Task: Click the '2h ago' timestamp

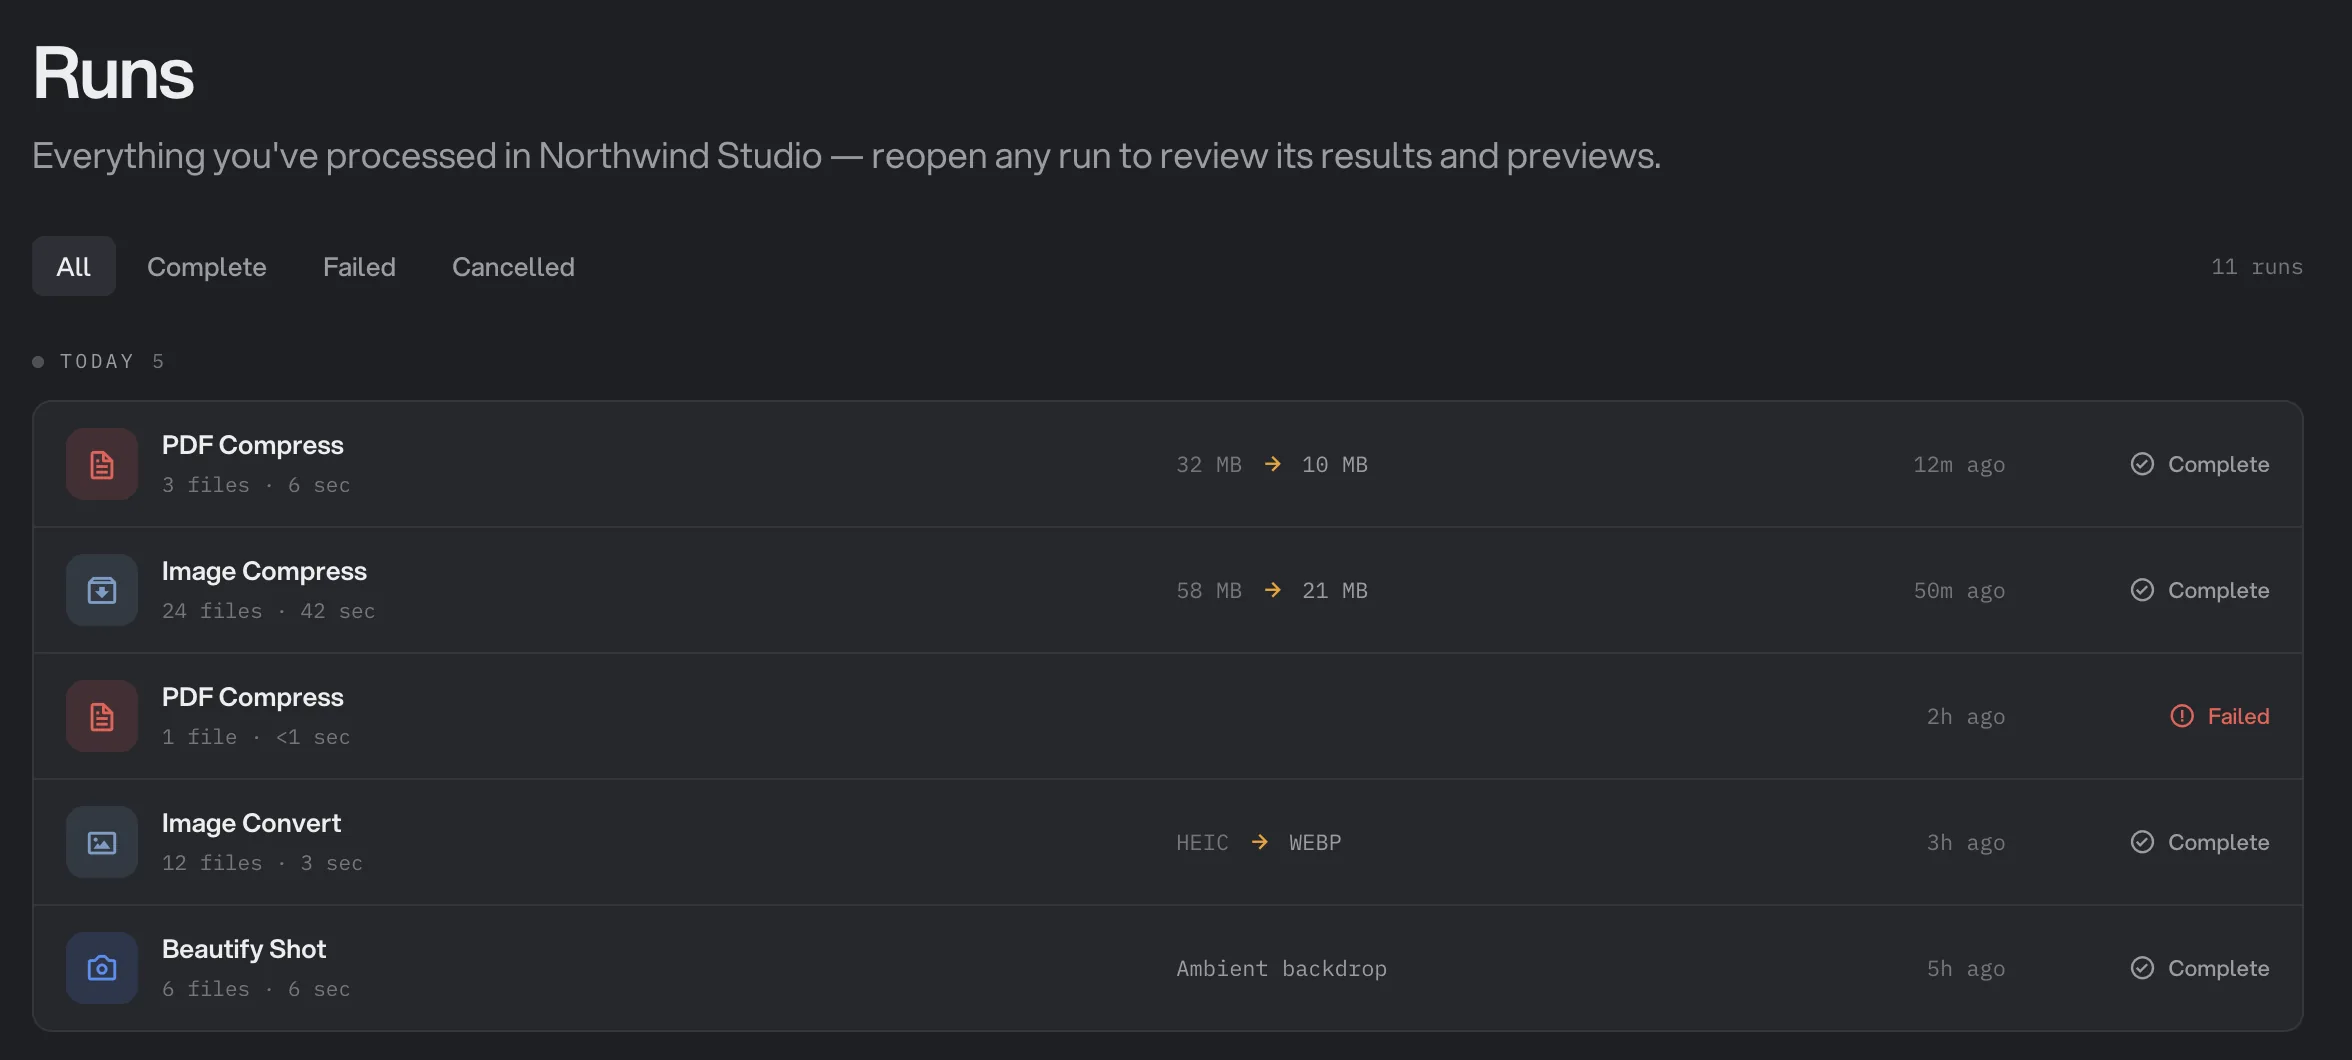Action: (x=1966, y=717)
